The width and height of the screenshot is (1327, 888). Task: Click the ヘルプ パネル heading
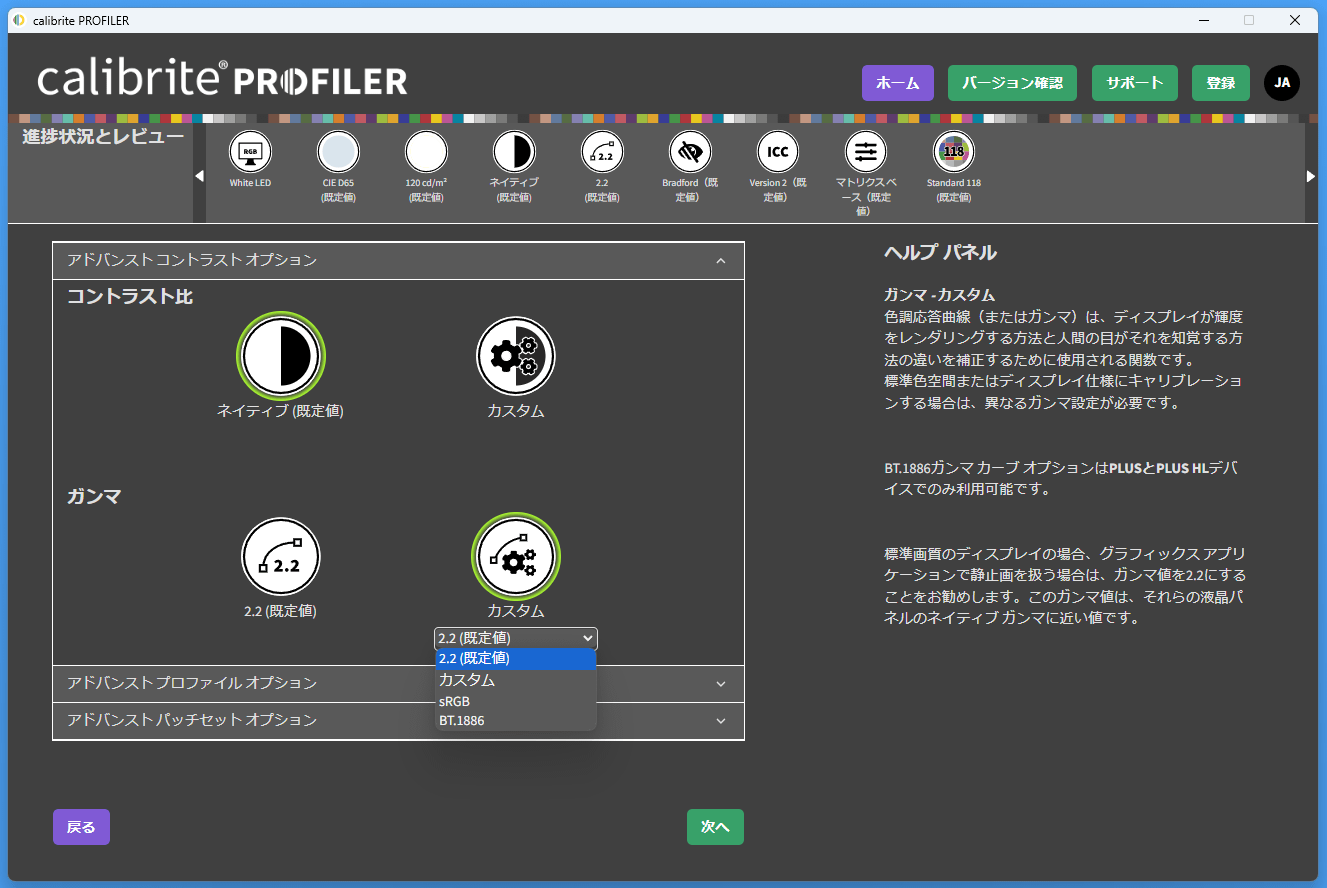(x=940, y=252)
